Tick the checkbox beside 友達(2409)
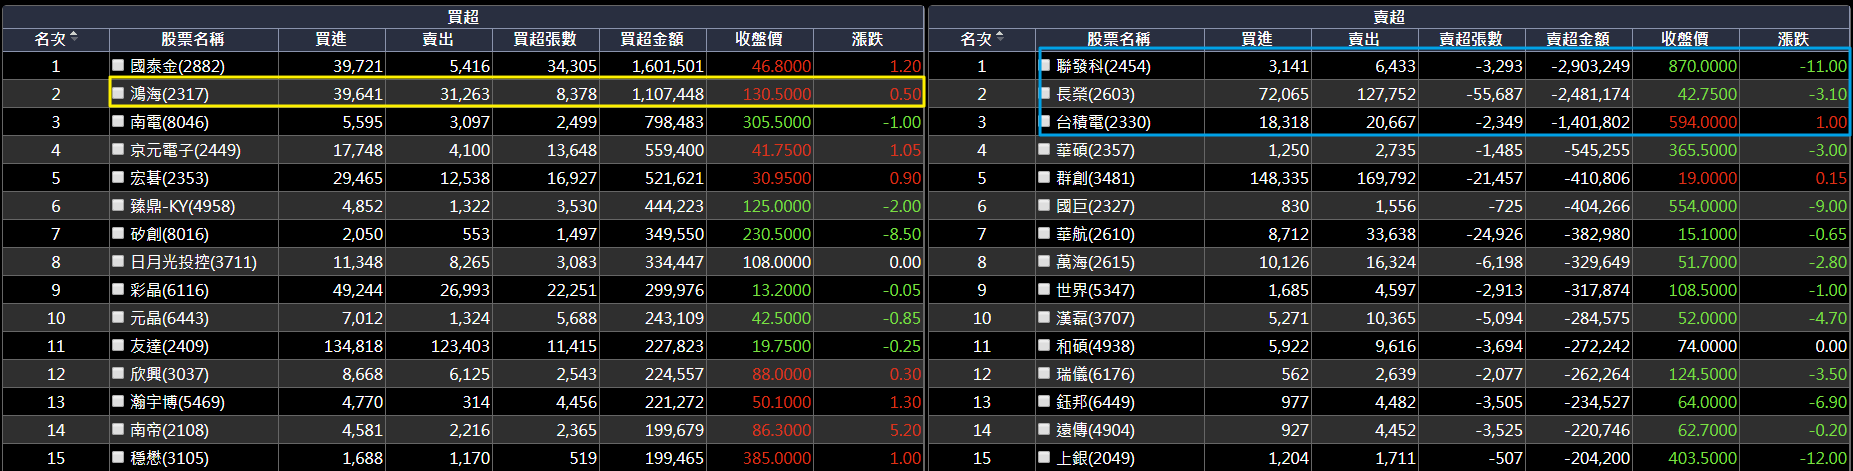The width and height of the screenshot is (1853, 471). point(118,345)
